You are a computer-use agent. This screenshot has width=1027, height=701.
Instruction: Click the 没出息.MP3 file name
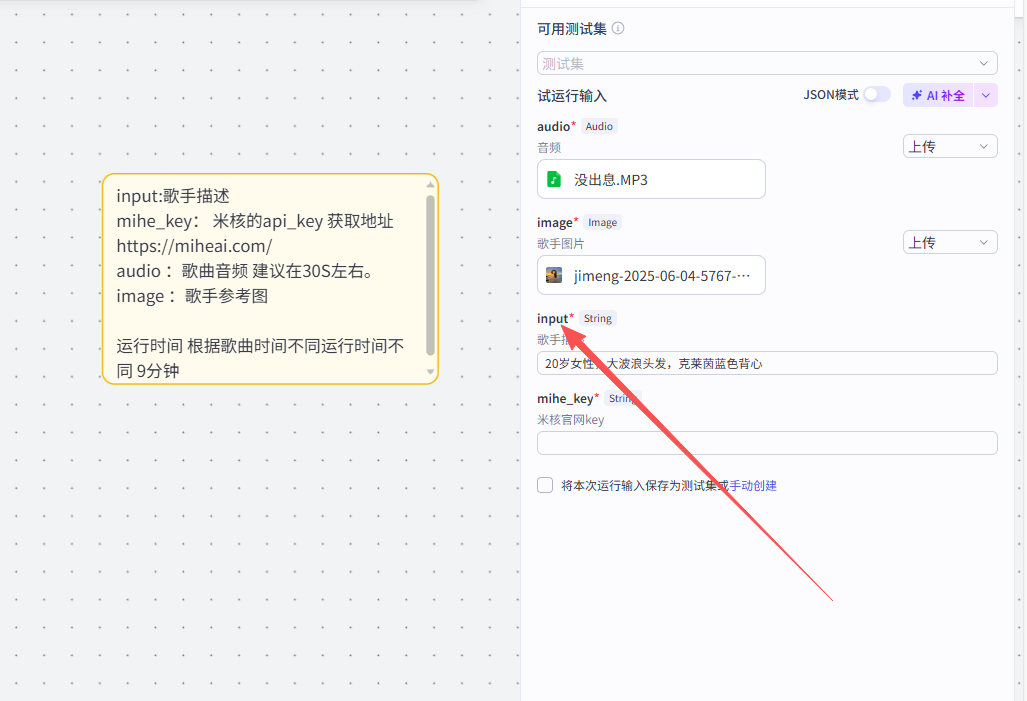pos(611,180)
